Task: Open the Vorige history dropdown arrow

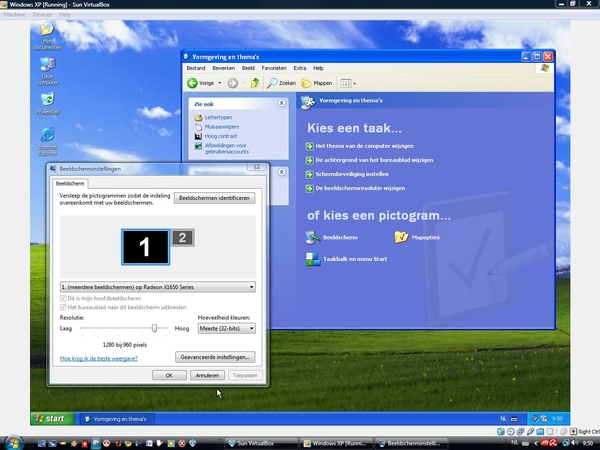Action: click(220, 83)
